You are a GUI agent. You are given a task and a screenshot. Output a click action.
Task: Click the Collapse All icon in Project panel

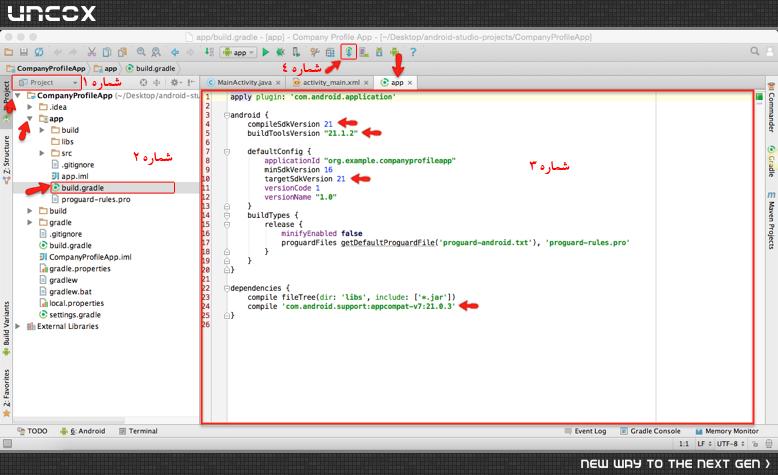coord(157,82)
